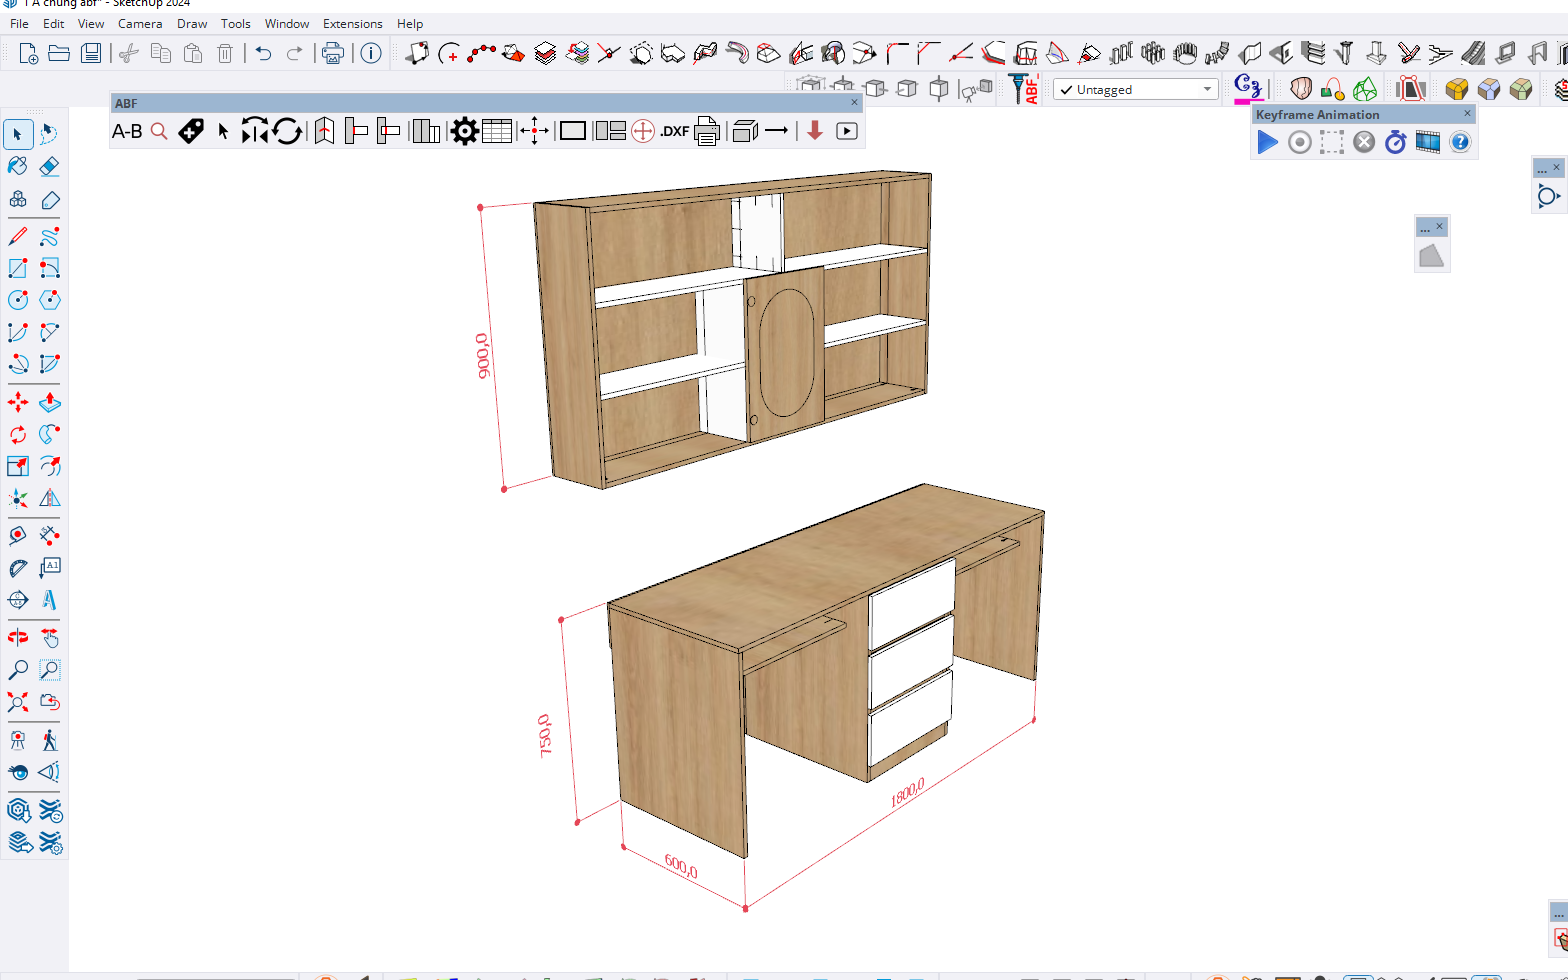Activate the Orbit tool
The width and height of the screenshot is (1568, 980).
pos(18,637)
